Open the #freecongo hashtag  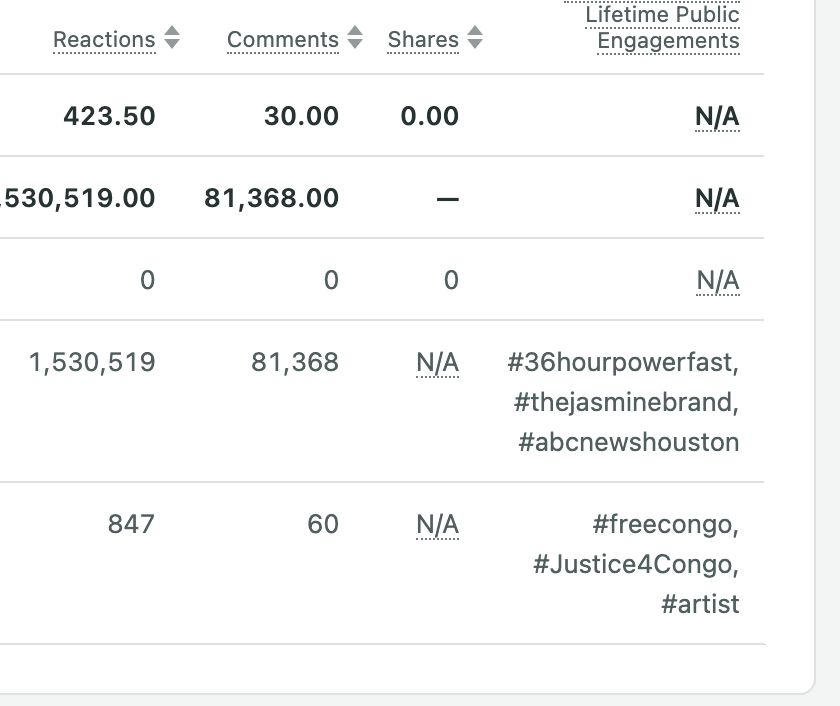pyautogui.click(x=664, y=524)
